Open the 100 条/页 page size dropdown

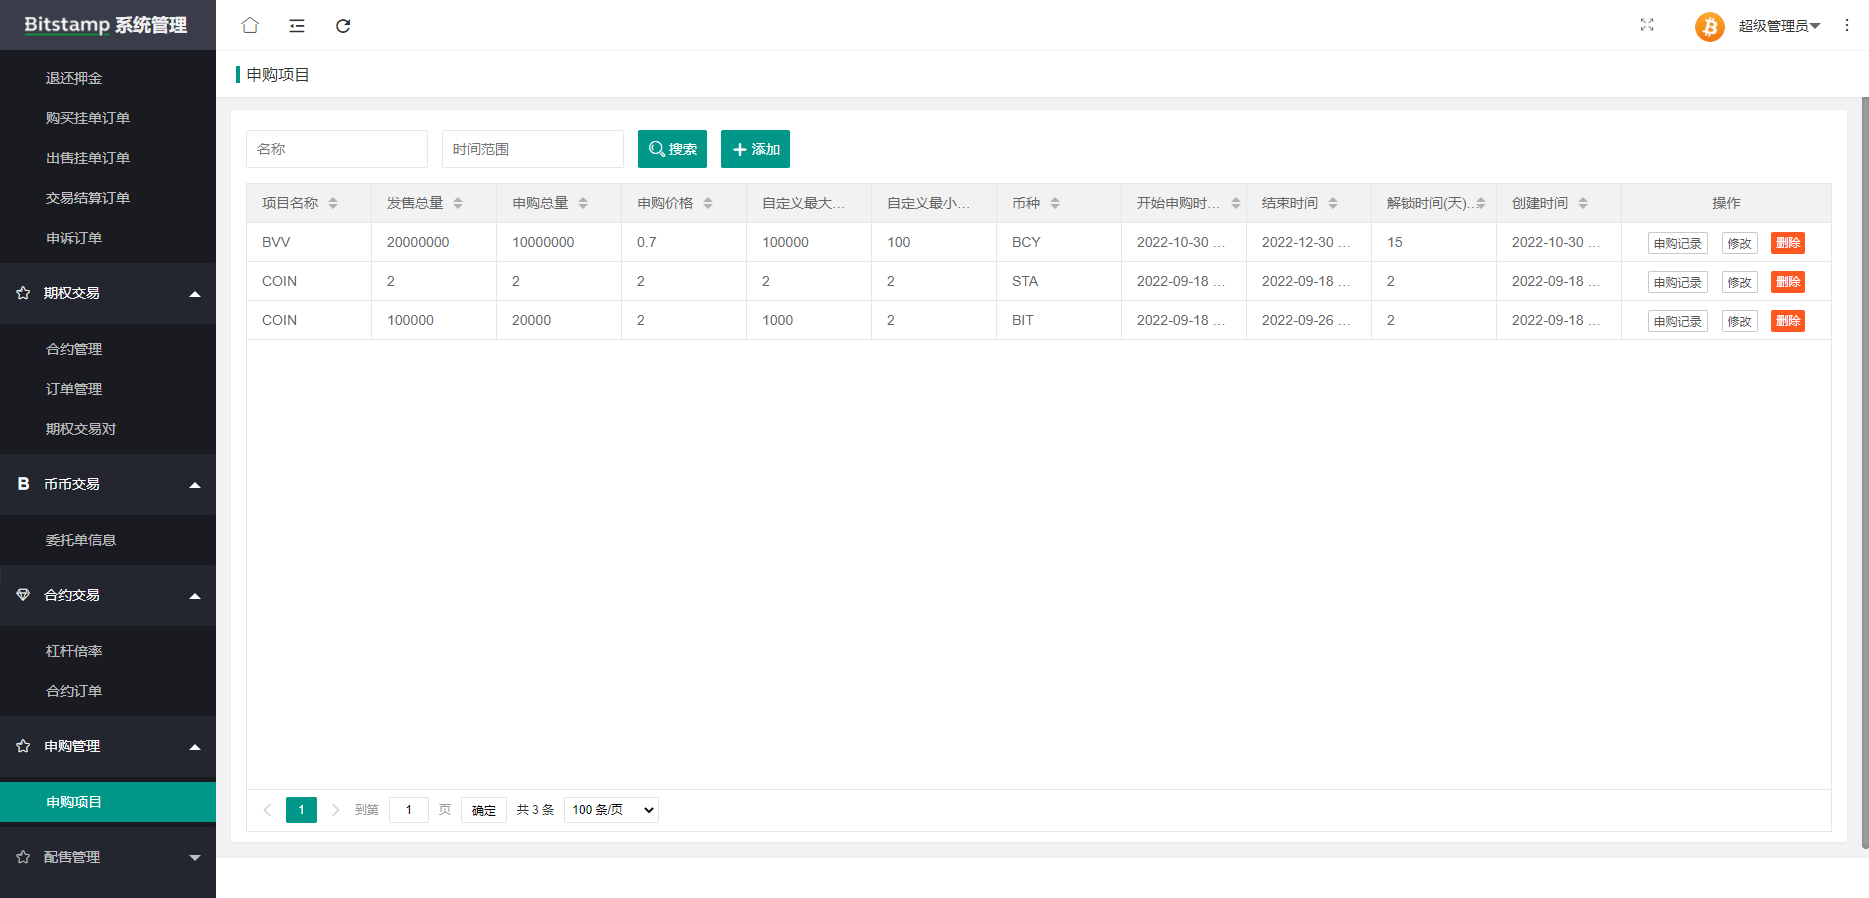click(611, 810)
